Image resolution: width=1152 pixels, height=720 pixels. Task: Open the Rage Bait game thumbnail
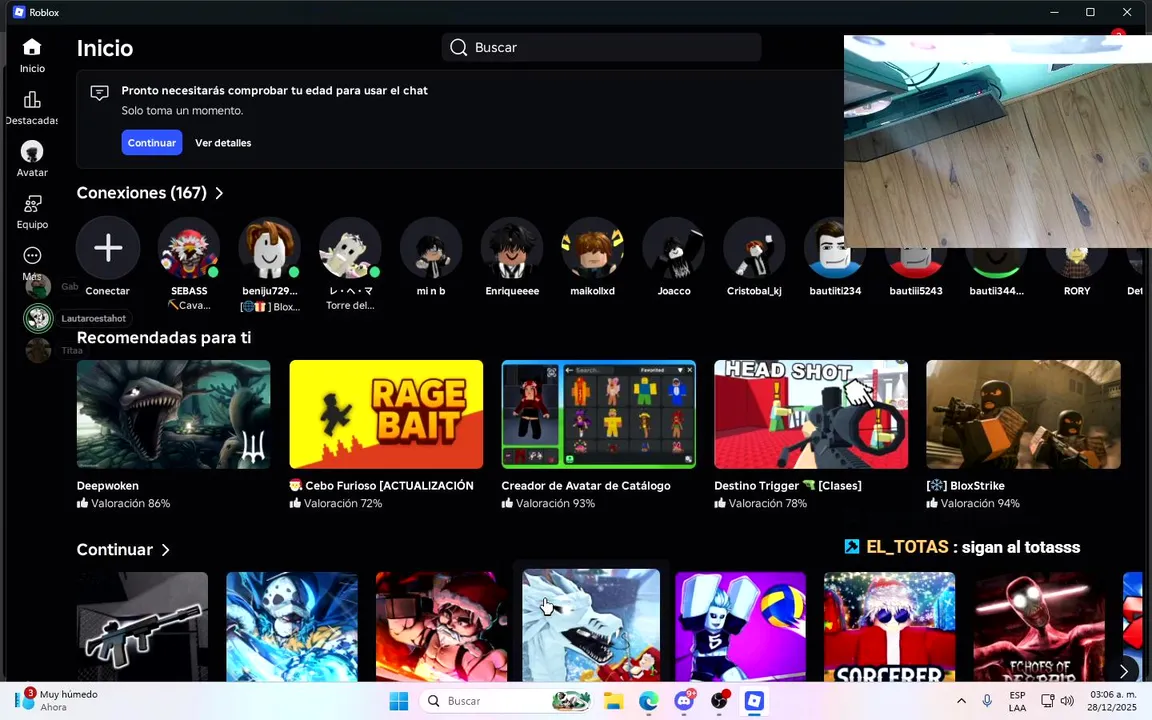(x=386, y=414)
